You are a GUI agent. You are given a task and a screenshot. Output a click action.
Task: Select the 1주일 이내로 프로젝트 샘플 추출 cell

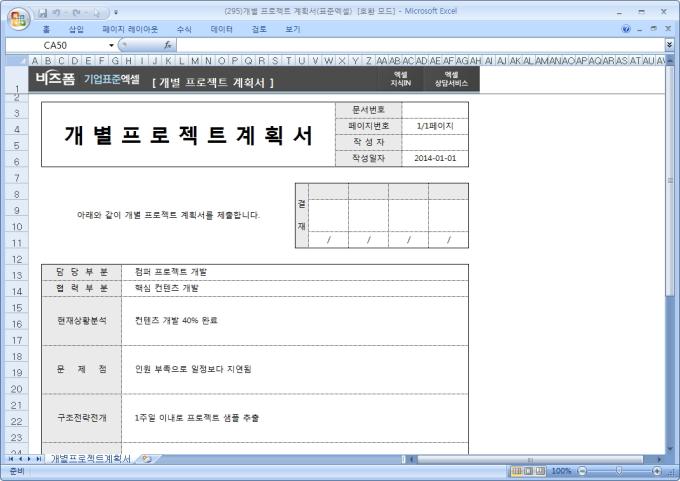[x=295, y=418]
